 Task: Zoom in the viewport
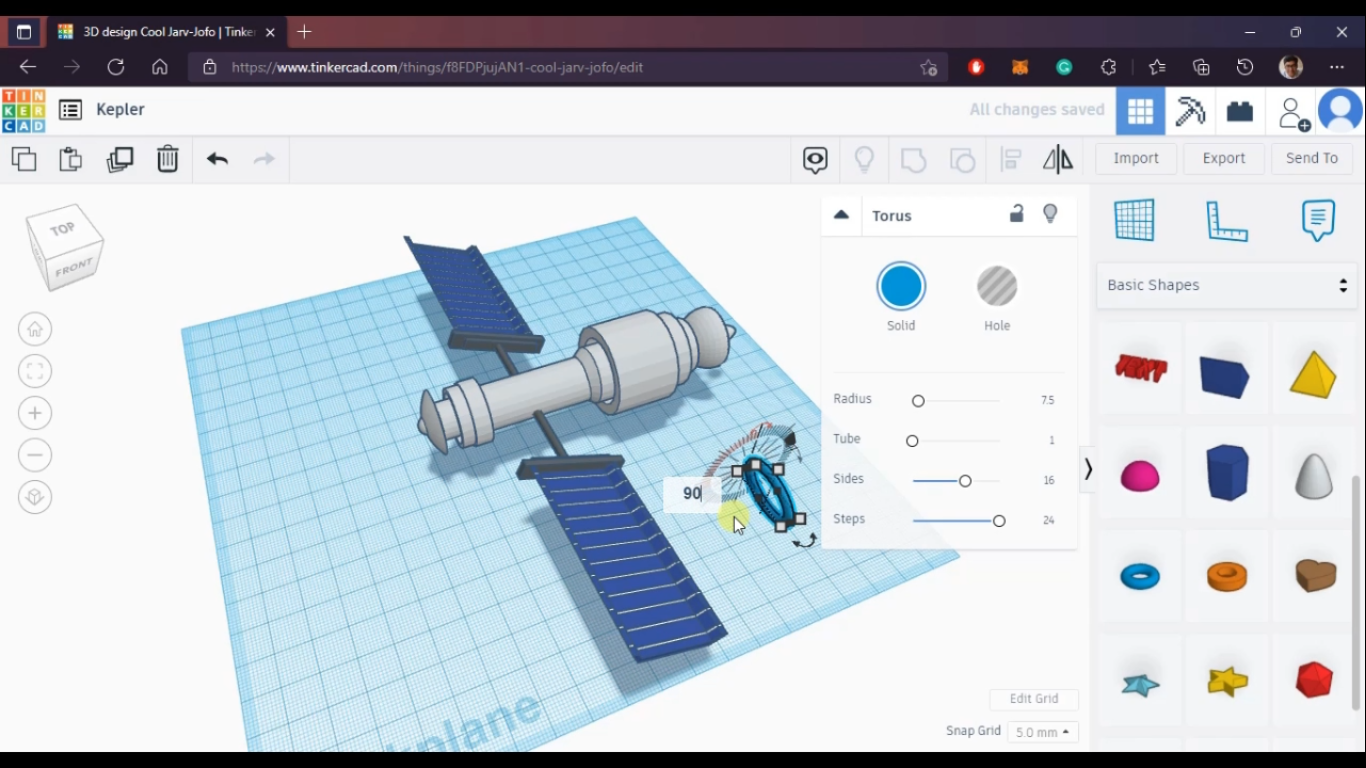pyautogui.click(x=35, y=413)
